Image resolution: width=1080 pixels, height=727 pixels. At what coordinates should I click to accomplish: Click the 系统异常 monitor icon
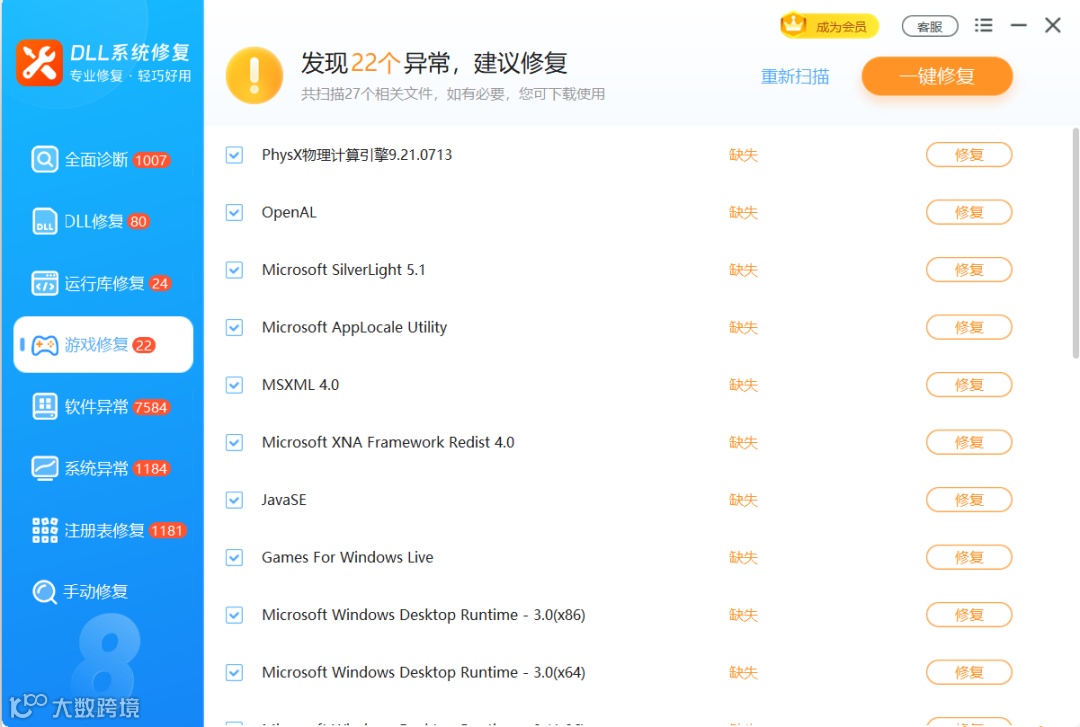tap(45, 469)
